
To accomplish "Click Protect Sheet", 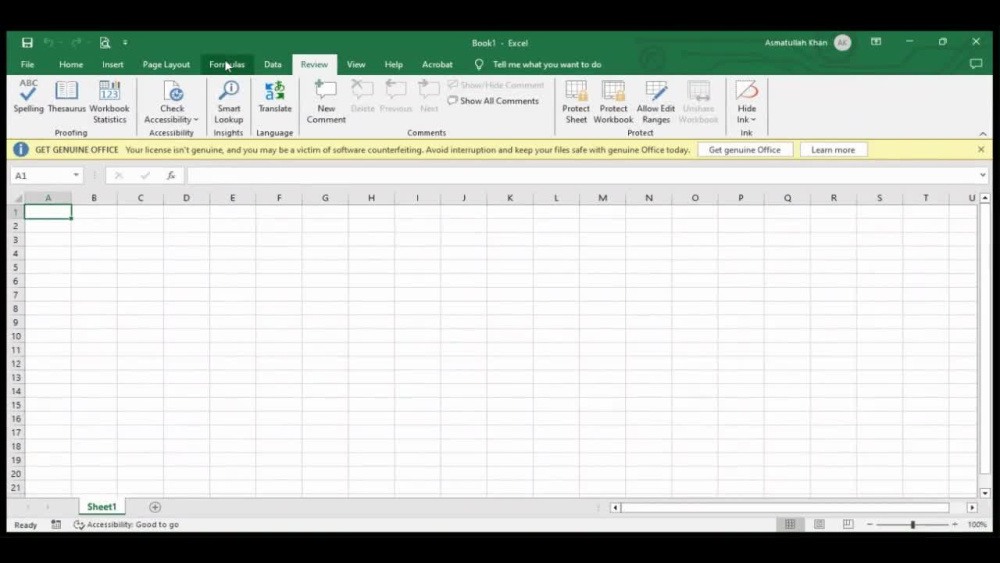I will tap(576, 102).
